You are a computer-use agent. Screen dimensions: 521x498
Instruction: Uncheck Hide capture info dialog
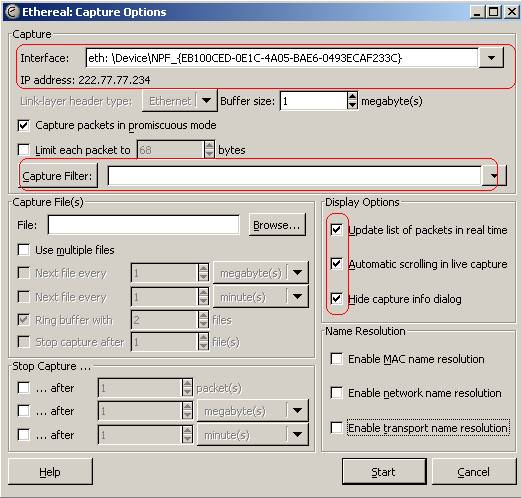point(336,298)
